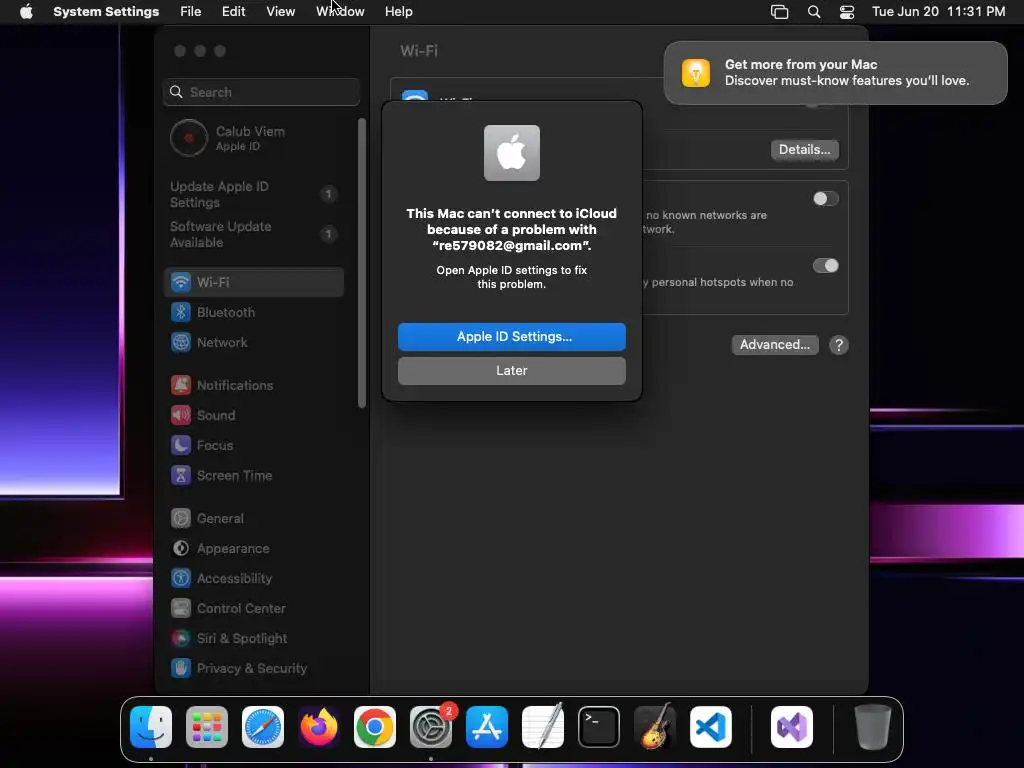This screenshot has height=768, width=1024.
Task: Open the Apple menu
Action: point(26,12)
